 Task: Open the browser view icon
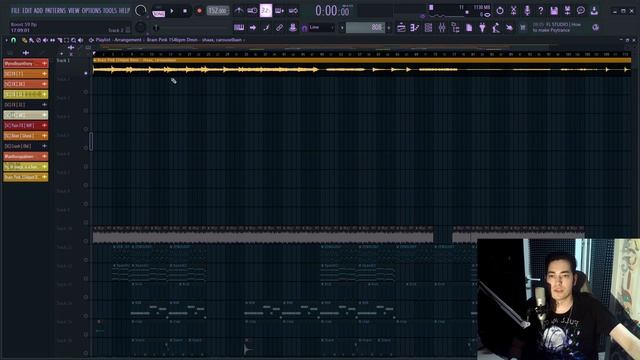coord(456,27)
